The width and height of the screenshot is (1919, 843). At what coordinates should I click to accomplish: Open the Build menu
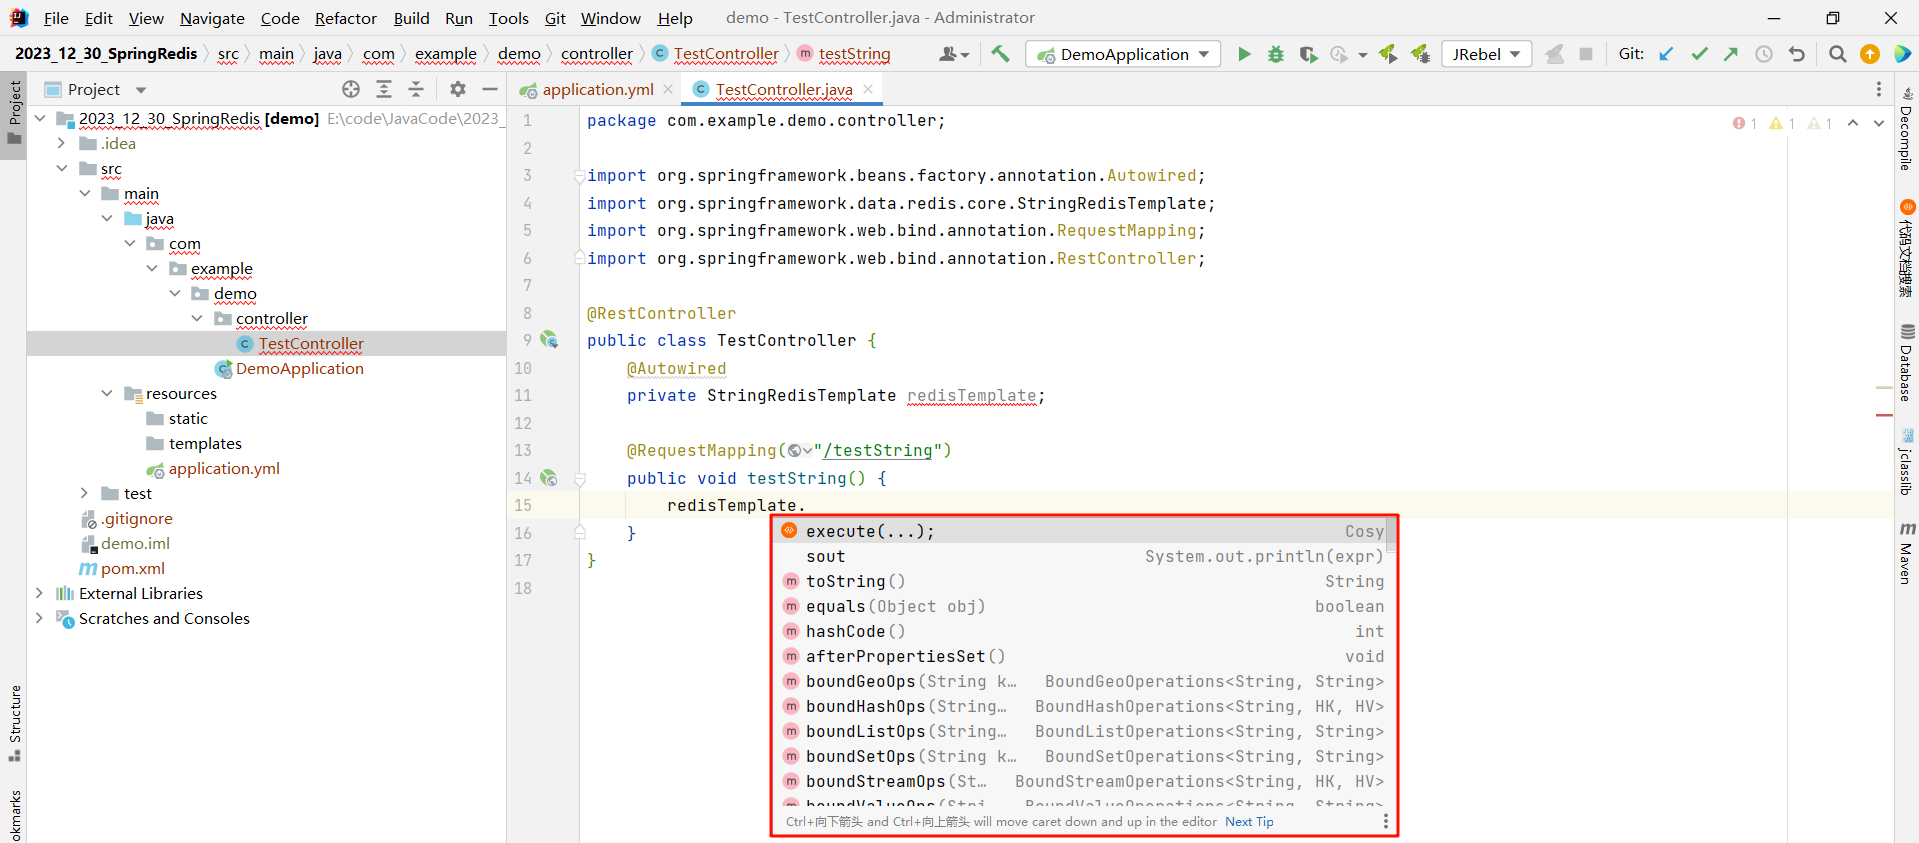(411, 18)
